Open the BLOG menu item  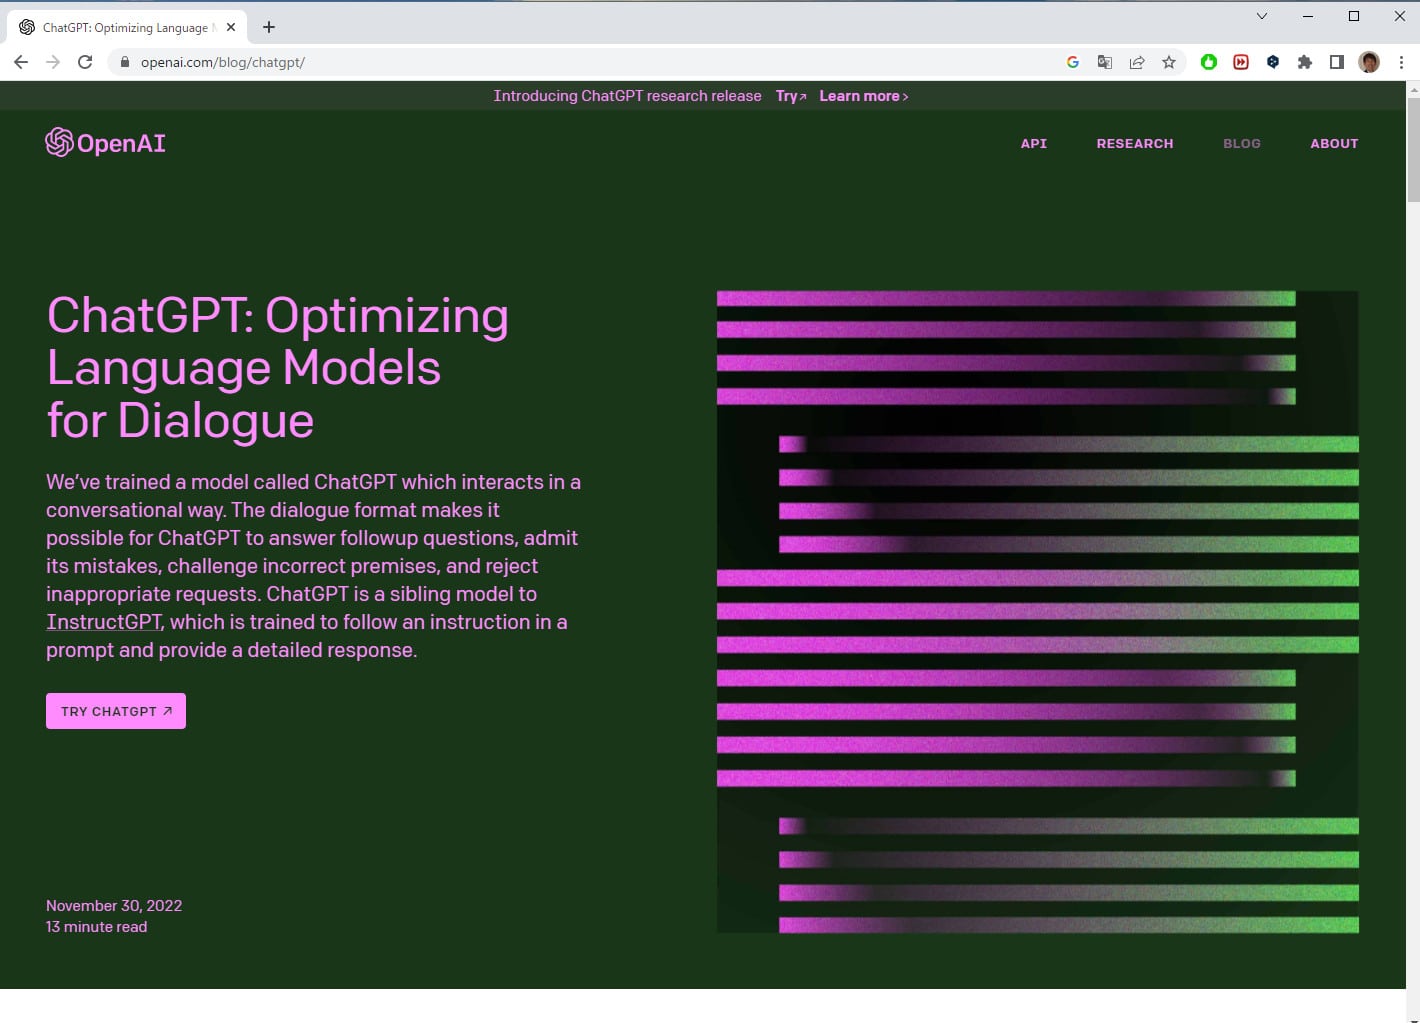1242,143
